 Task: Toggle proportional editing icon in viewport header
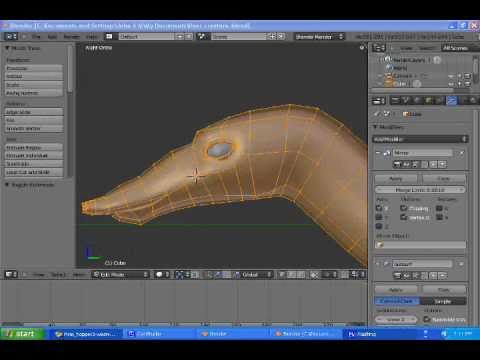click(x=330, y=275)
